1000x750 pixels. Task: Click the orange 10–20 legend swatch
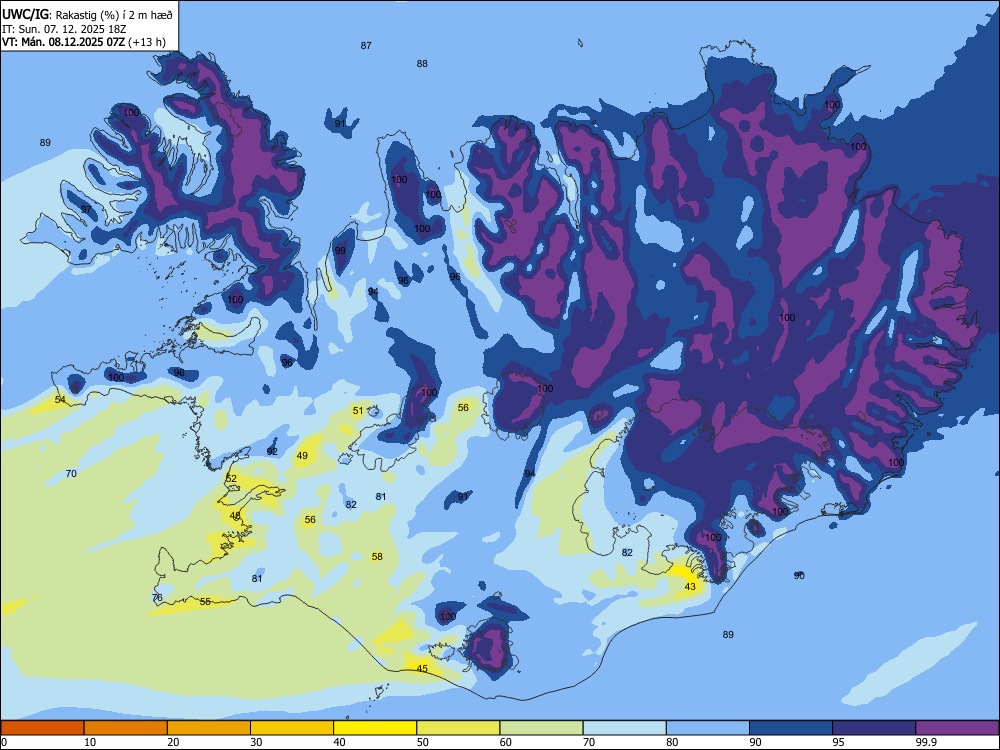coord(126,728)
